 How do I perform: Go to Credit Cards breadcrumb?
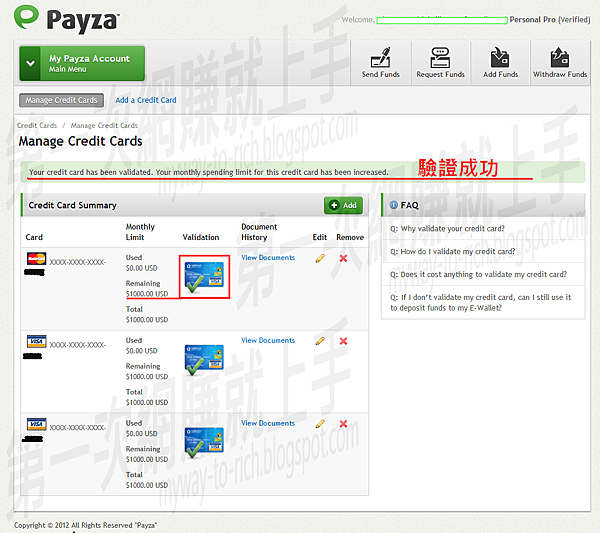pos(37,126)
